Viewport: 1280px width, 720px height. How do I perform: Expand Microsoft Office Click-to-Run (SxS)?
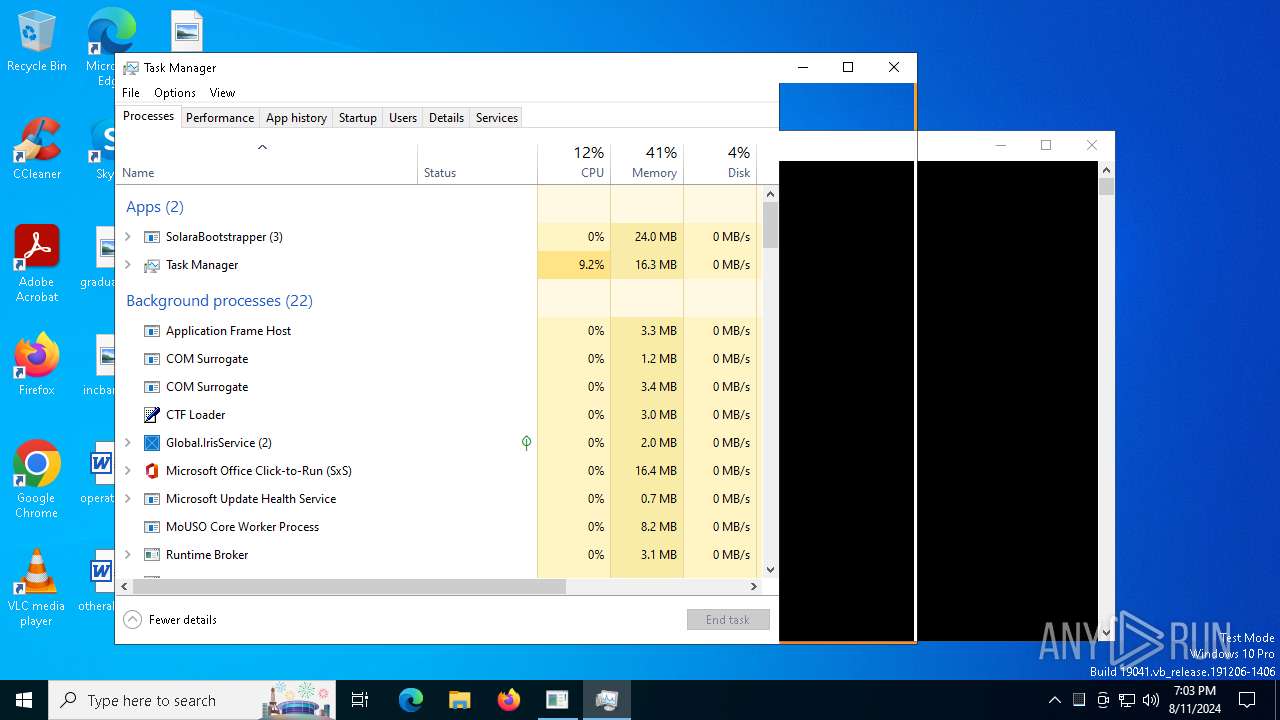pyautogui.click(x=127, y=471)
